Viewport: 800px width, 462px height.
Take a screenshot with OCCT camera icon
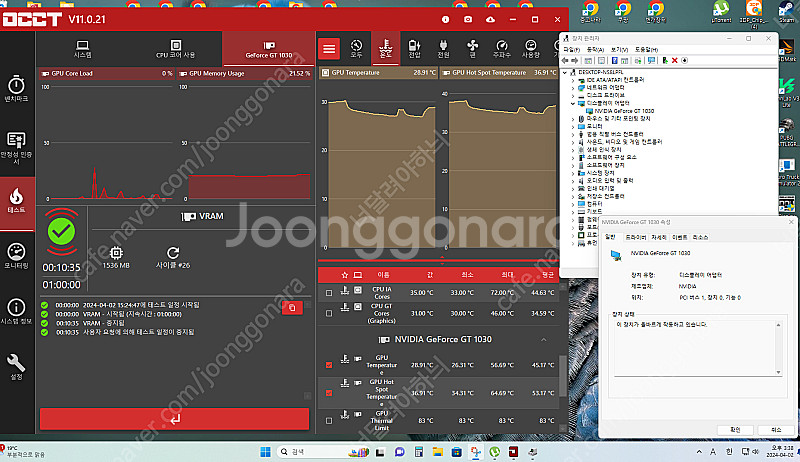468,19
